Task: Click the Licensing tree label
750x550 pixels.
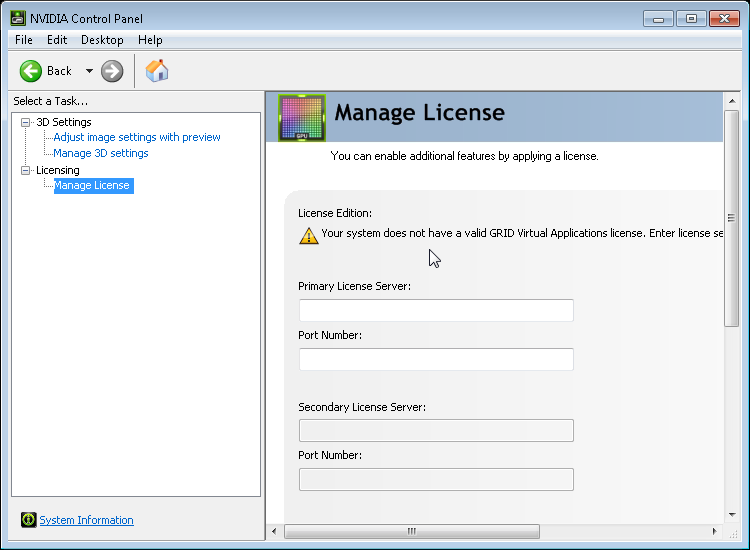Action: point(58,170)
